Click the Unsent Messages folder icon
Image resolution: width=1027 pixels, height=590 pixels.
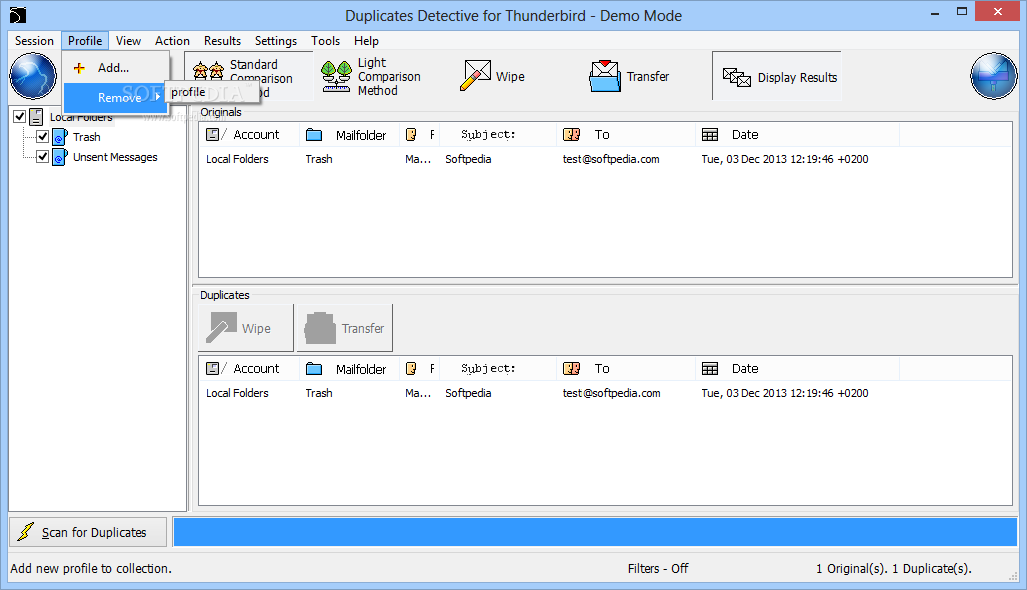coord(60,157)
